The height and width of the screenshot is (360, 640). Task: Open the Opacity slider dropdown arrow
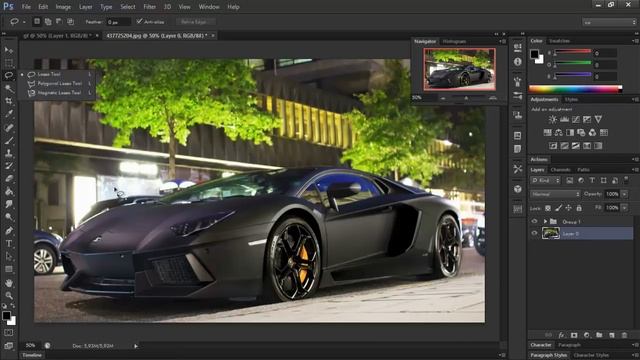624,194
